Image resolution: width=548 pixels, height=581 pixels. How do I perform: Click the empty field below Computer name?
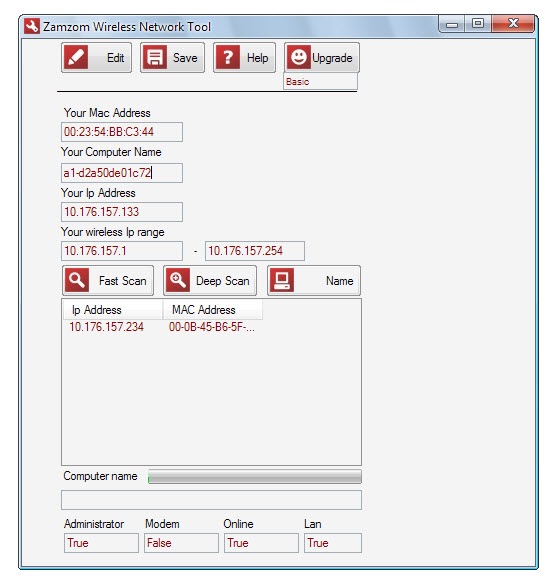point(211,500)
